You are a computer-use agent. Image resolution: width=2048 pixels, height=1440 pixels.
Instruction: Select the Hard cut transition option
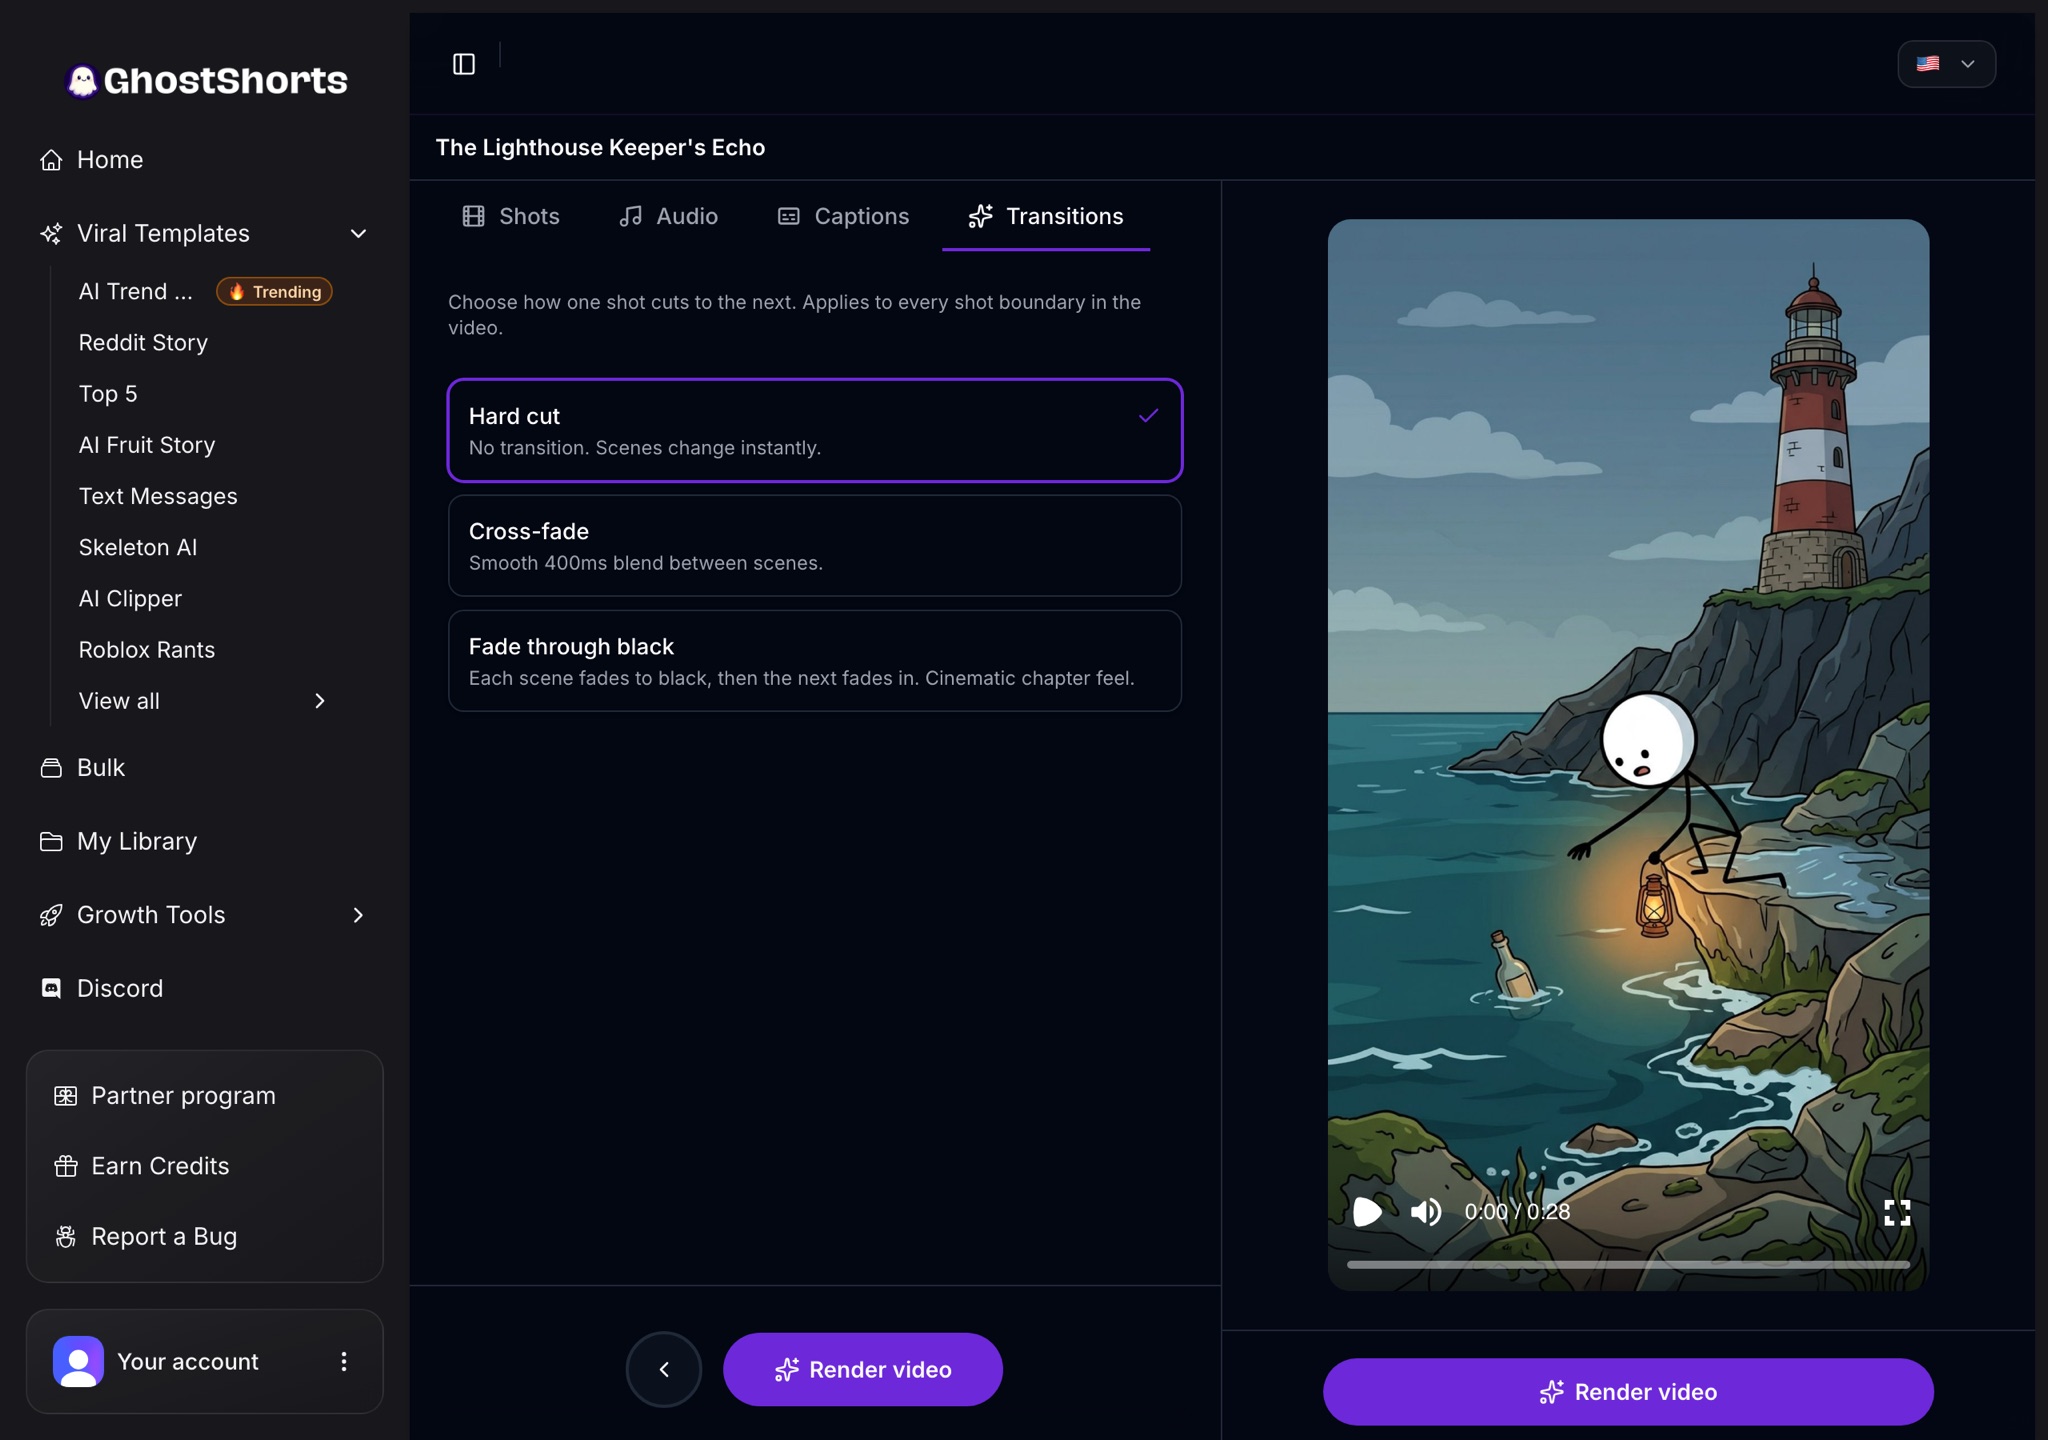[815, 431]
